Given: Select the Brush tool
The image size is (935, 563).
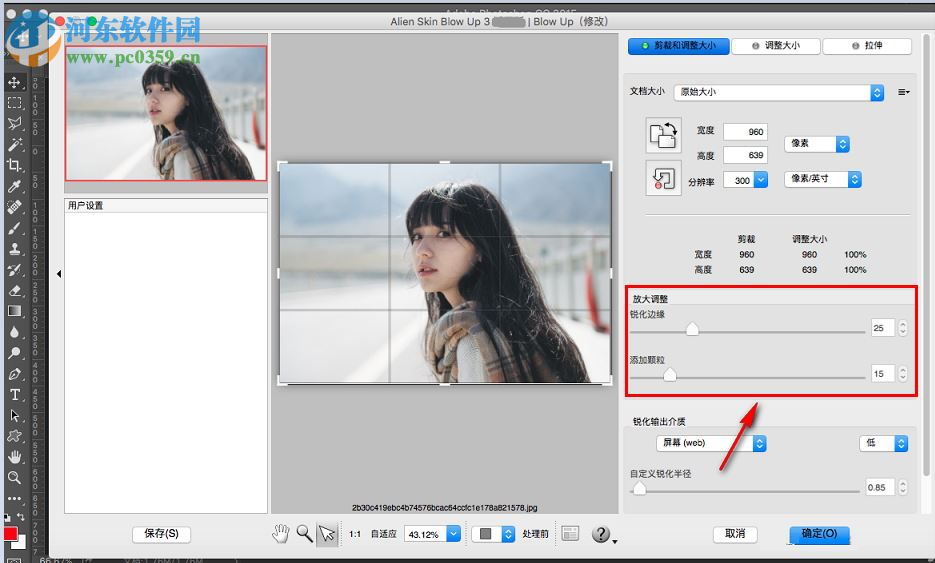Looking at the screenshot, I should [x=14, y=228].
